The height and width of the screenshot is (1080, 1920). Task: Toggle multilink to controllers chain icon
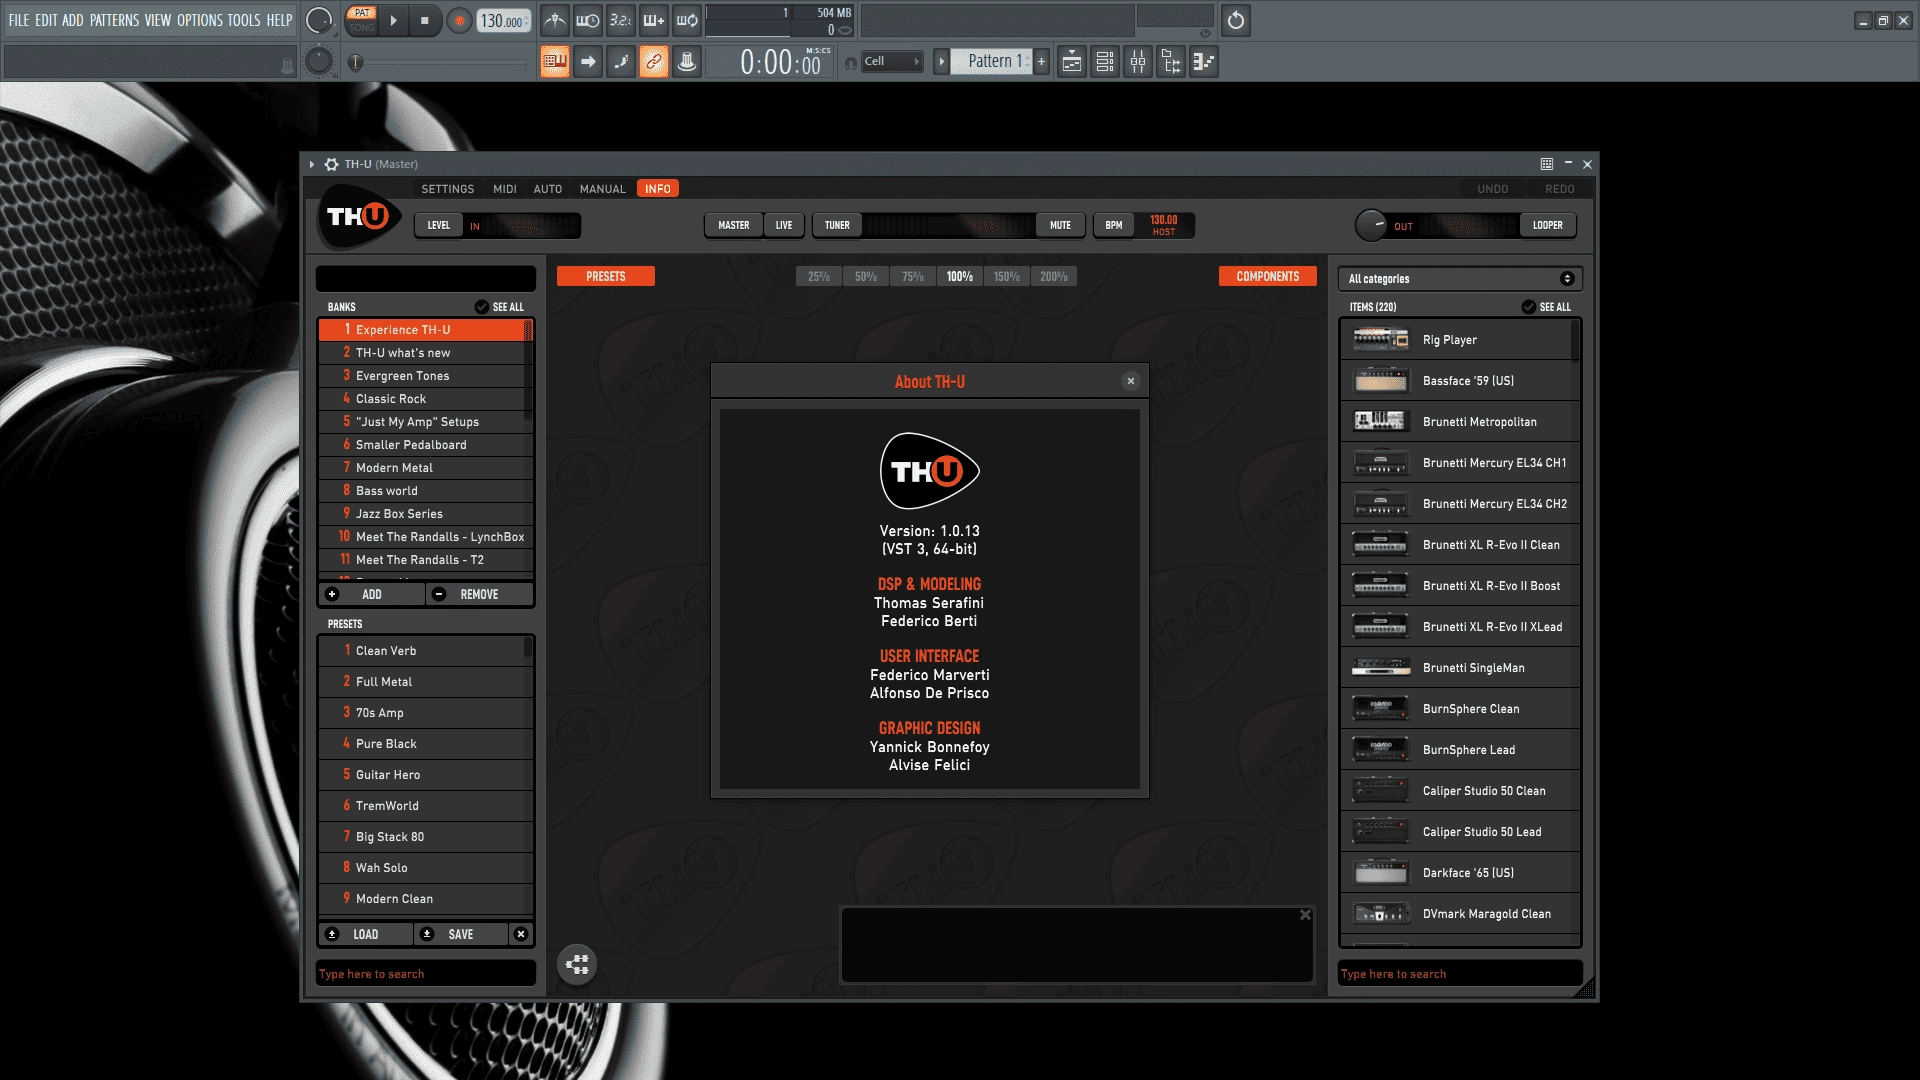click(x=654, y=62)
